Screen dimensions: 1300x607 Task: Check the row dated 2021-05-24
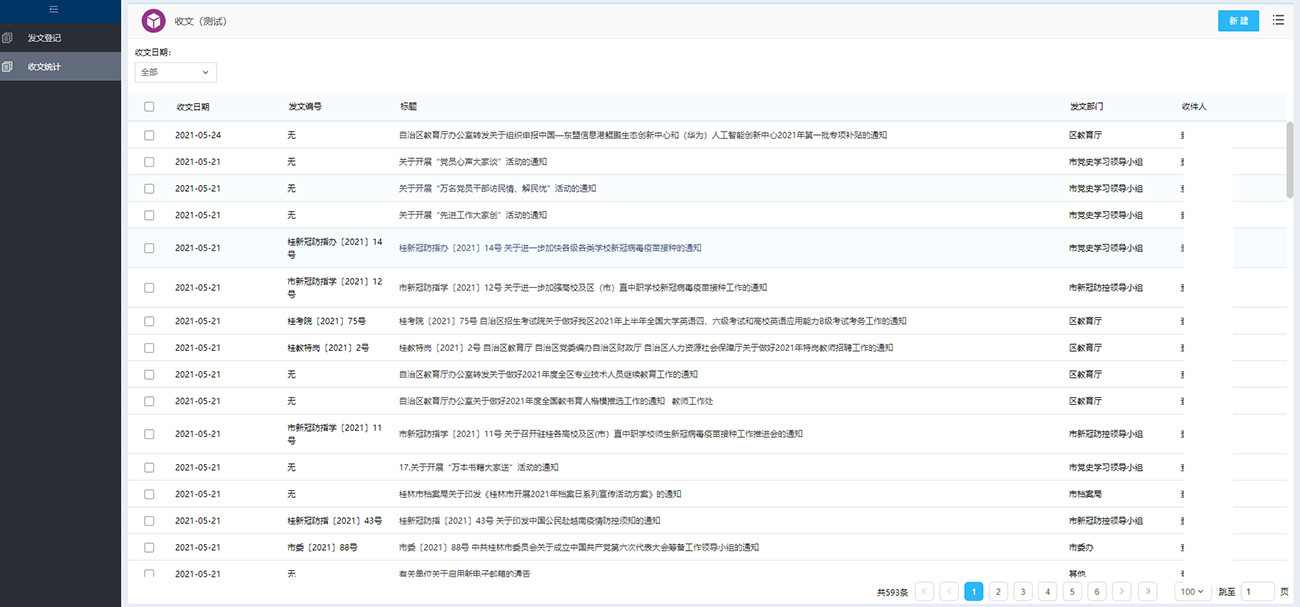149,135
